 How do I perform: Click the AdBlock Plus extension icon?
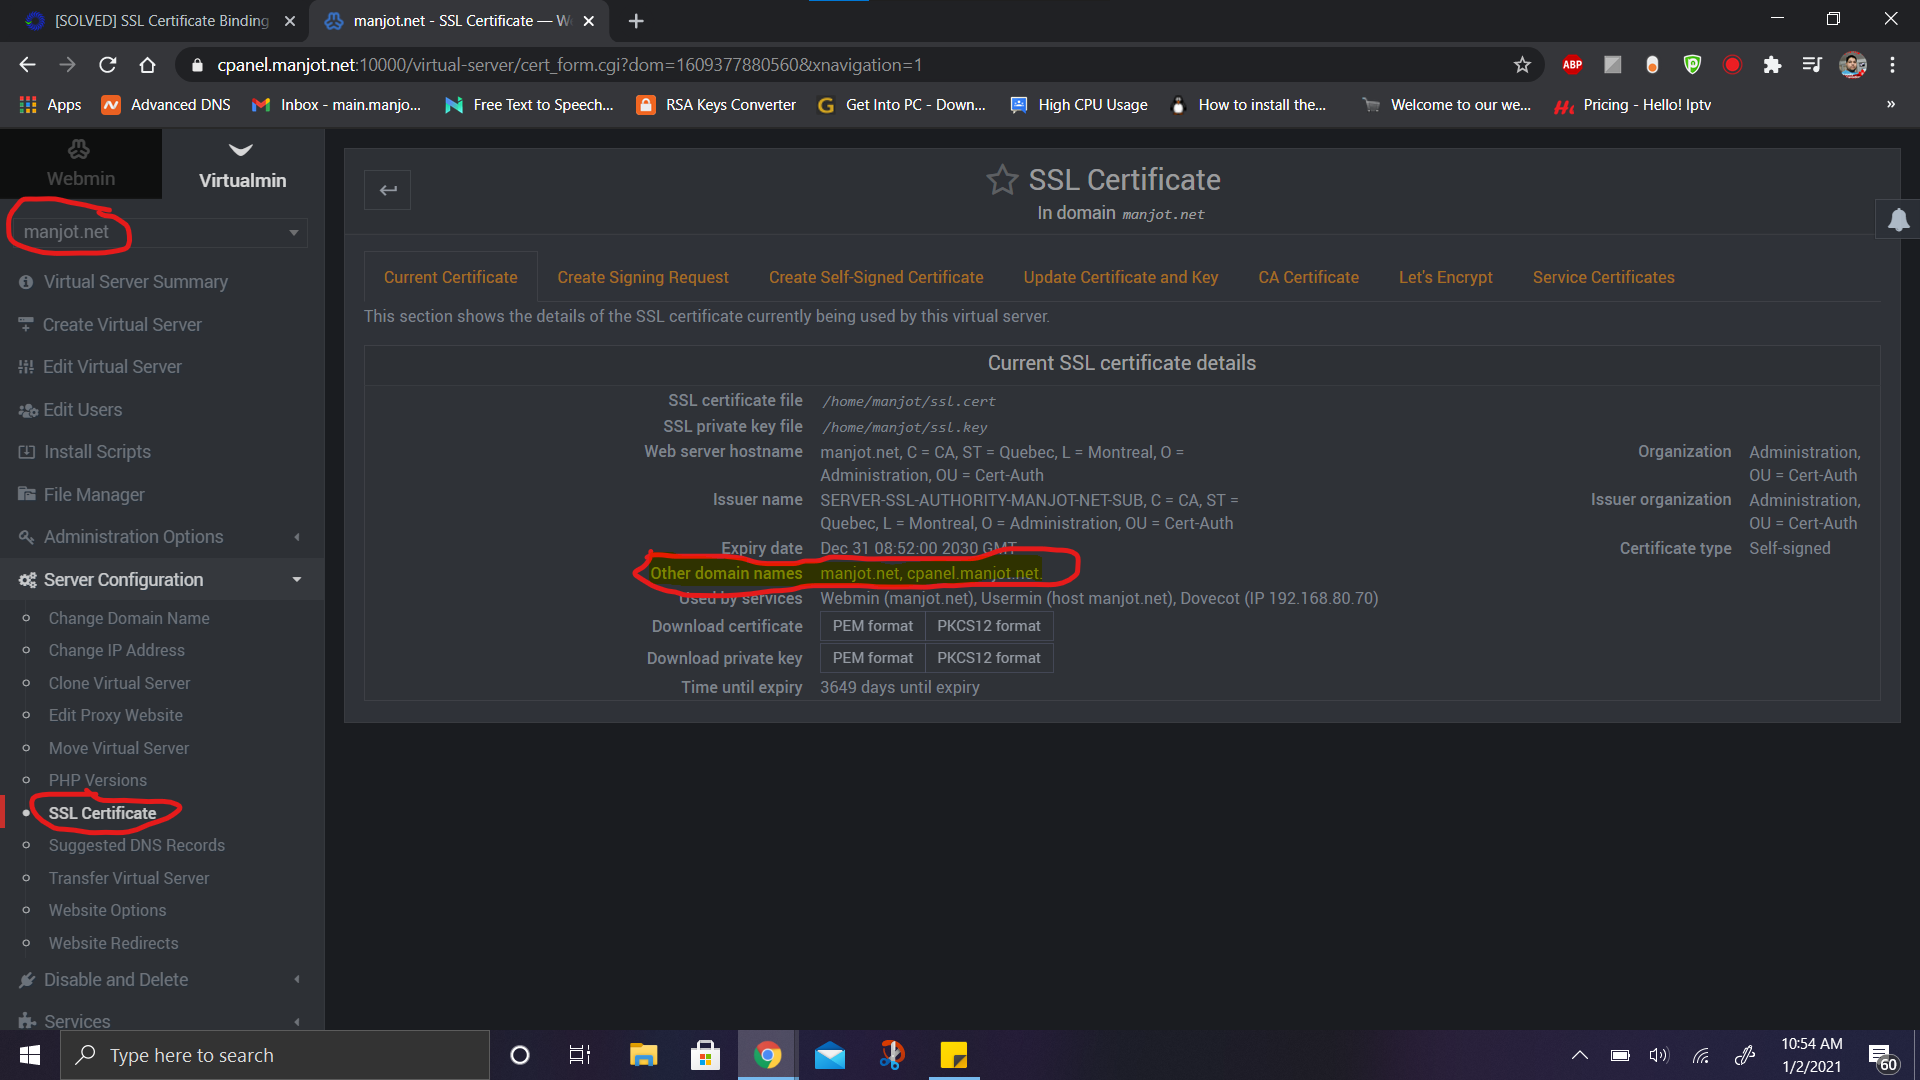[1572, 65]
